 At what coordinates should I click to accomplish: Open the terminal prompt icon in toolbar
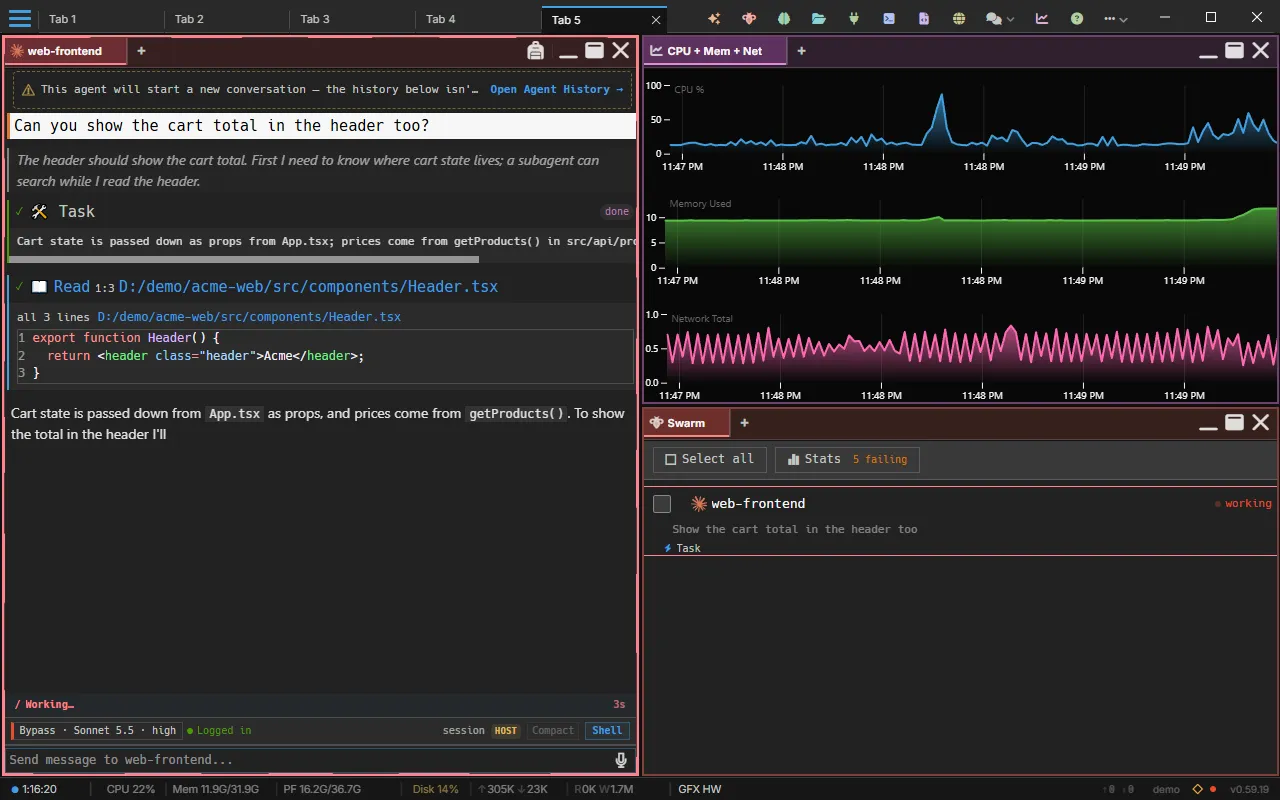889,18
